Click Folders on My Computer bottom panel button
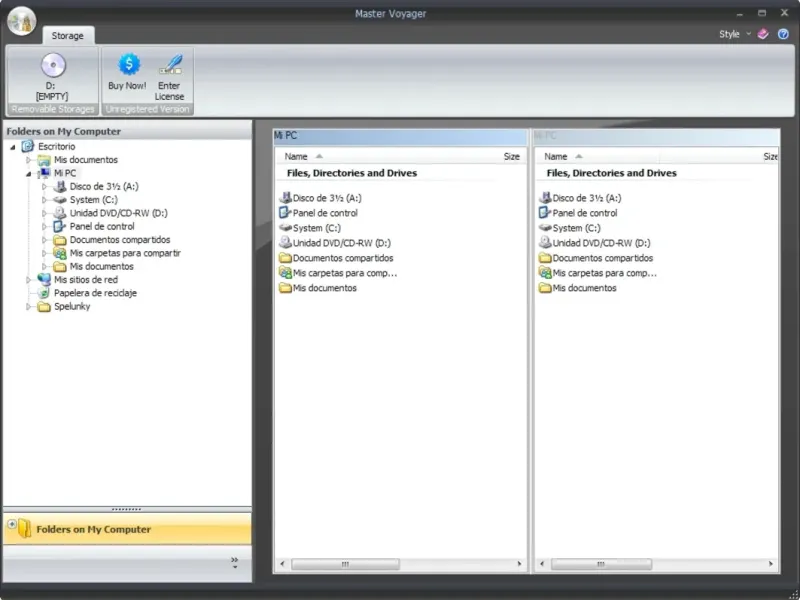This screenshot has height=600, width=800. tap(127, 530)
